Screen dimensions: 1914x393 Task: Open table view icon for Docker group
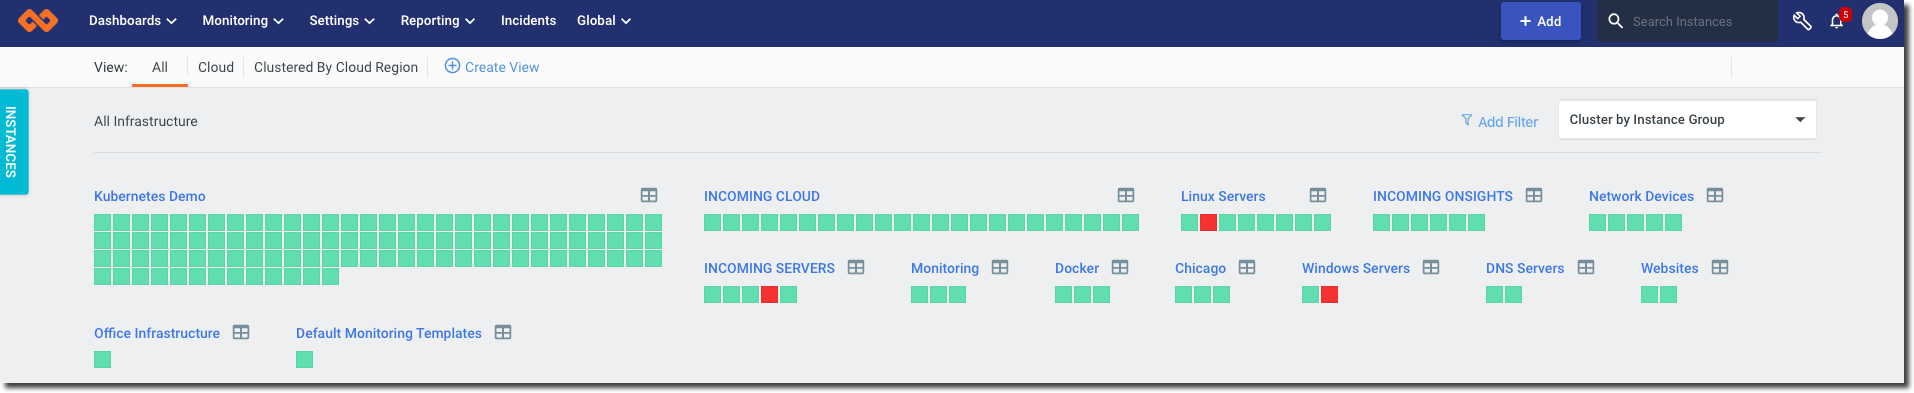pyautogui.click(x=1120, y=267)
